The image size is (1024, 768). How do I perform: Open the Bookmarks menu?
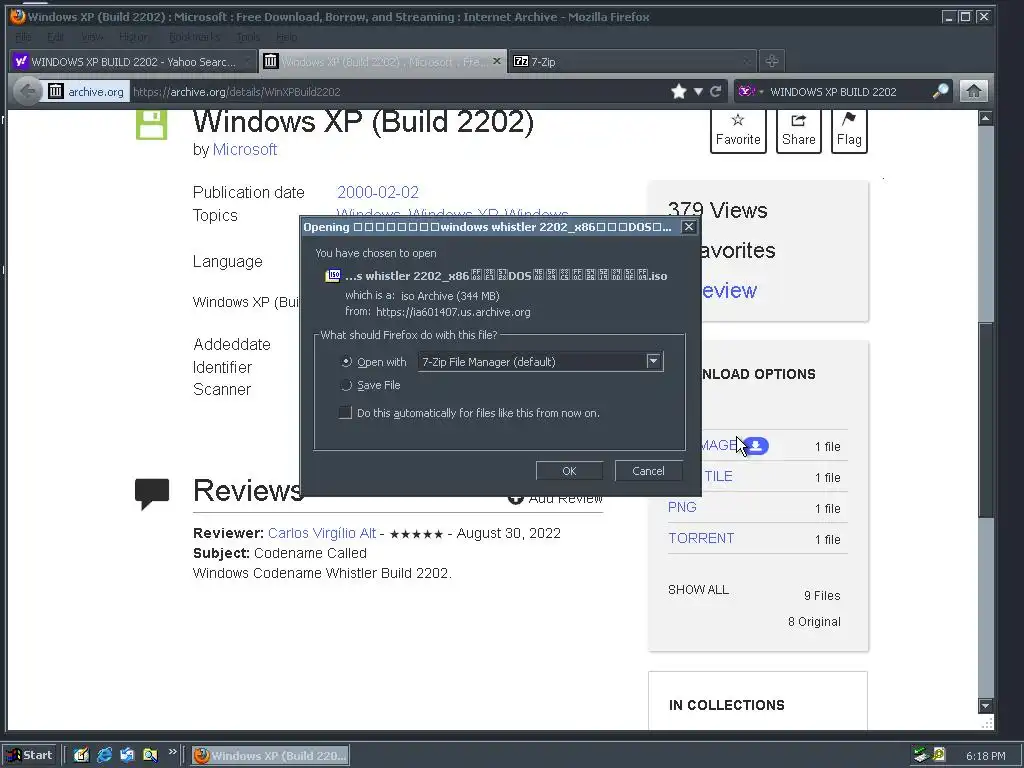click(x=194, y=37)
